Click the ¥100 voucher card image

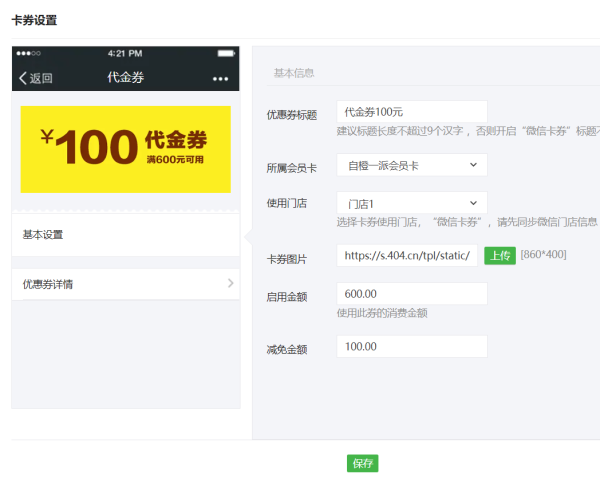pos(126,149)
